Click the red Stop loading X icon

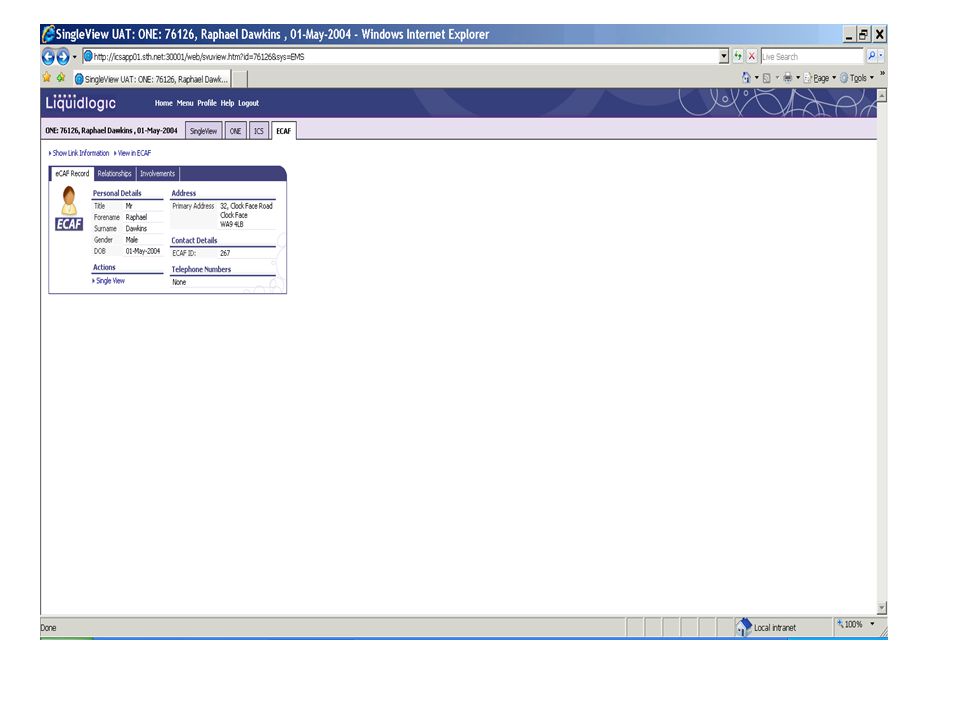point(752,56)
